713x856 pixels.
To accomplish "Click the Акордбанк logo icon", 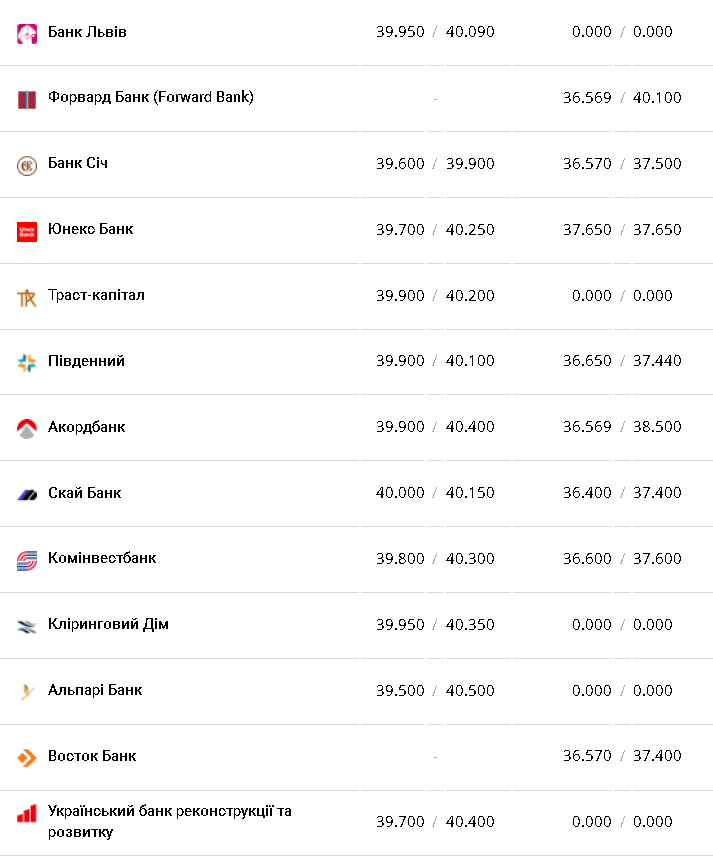I will click(x=27, y=428).
